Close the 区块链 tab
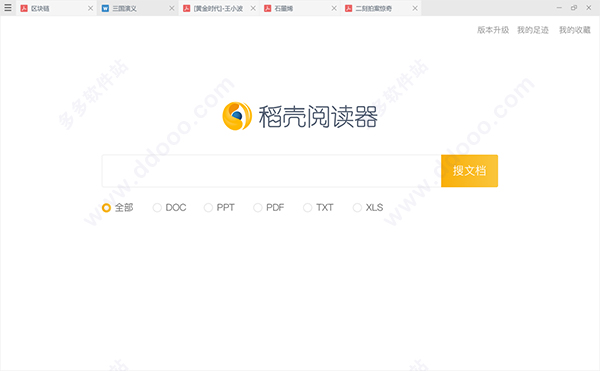This screenshot has height=371, width=600. (x=90, y=8)
